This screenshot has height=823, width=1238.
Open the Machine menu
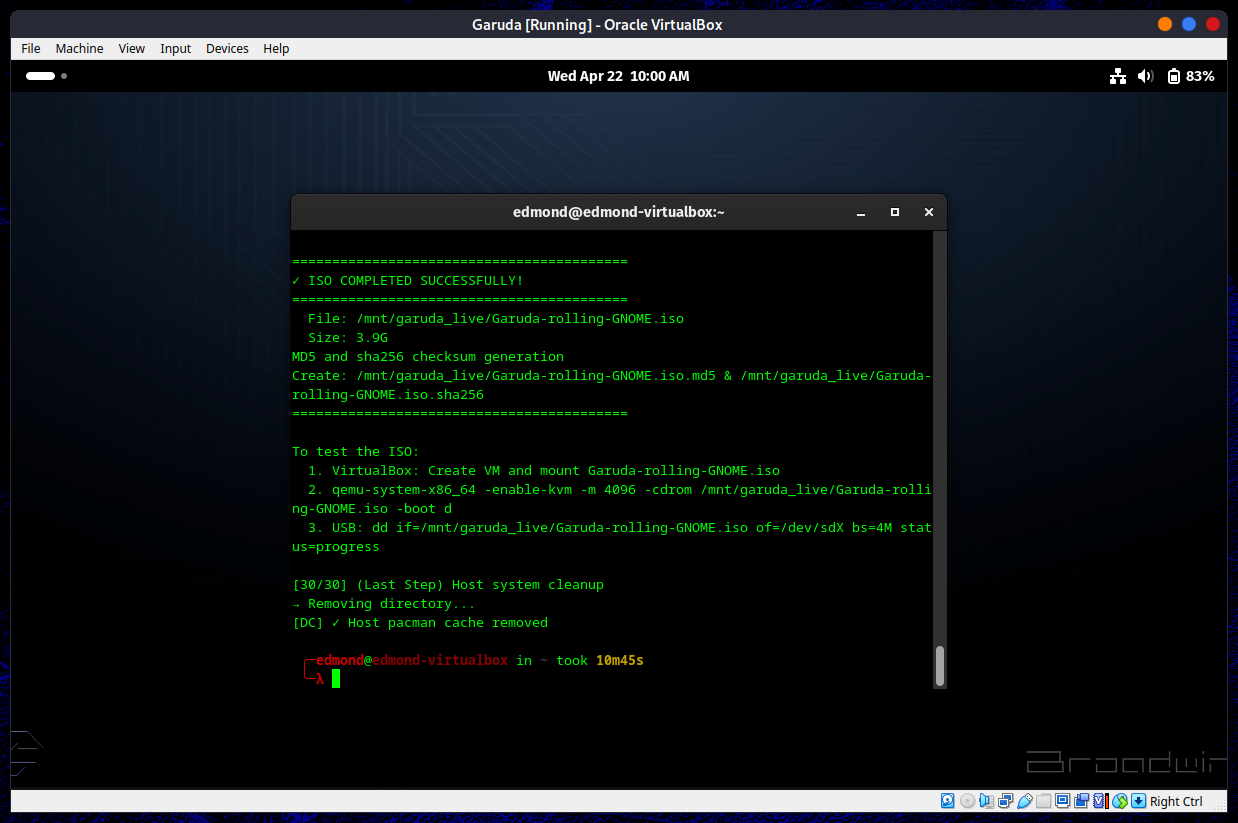coord(79,48)
